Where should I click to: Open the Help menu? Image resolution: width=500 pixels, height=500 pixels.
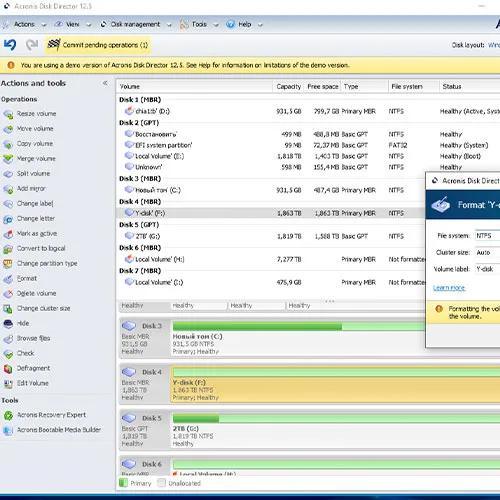[245, 24]
